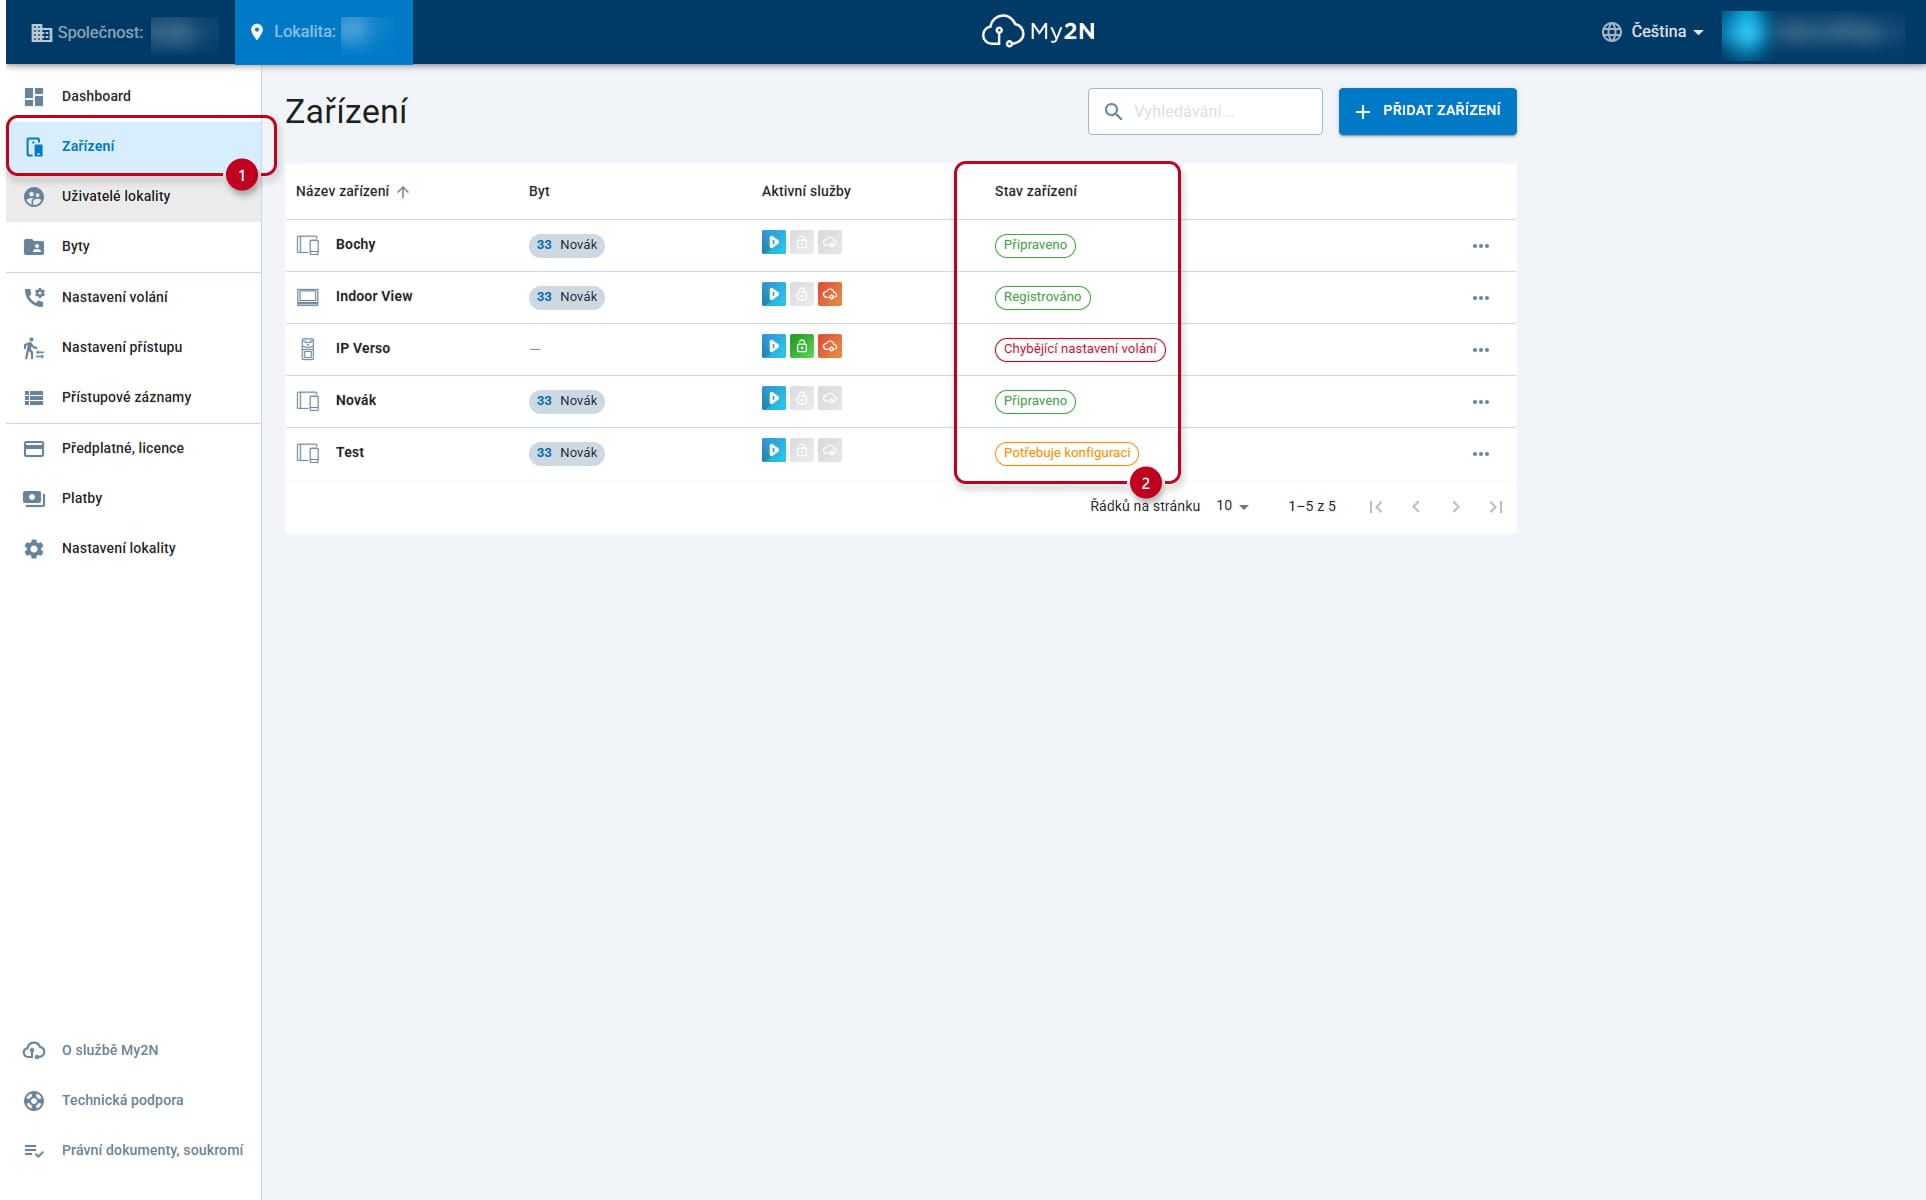Open more options for Indoor View row
Screen dimensions: 1926x1200
1481,298
